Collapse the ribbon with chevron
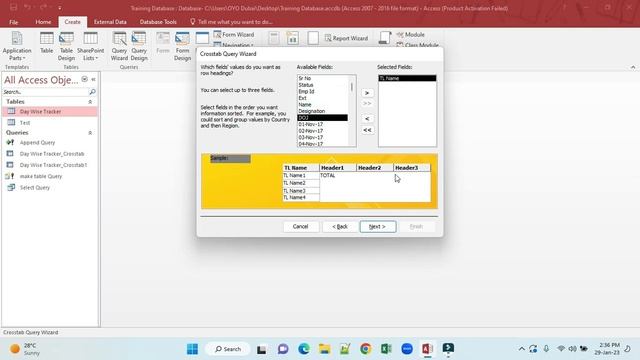 [633, 67]
